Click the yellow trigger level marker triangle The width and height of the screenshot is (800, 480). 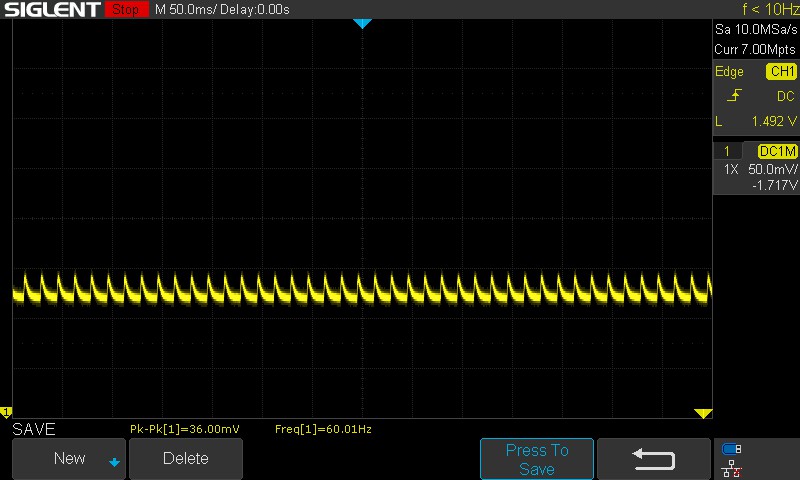703,413
